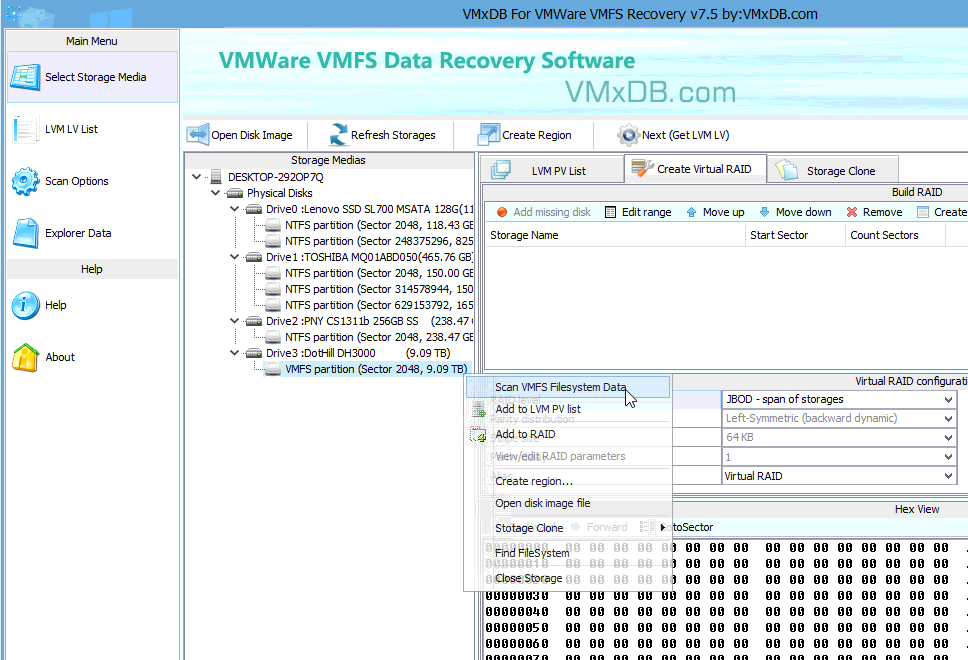Click the Create Region toolbar icon
This screenshot has width=968, height=660.
[489, 135]
